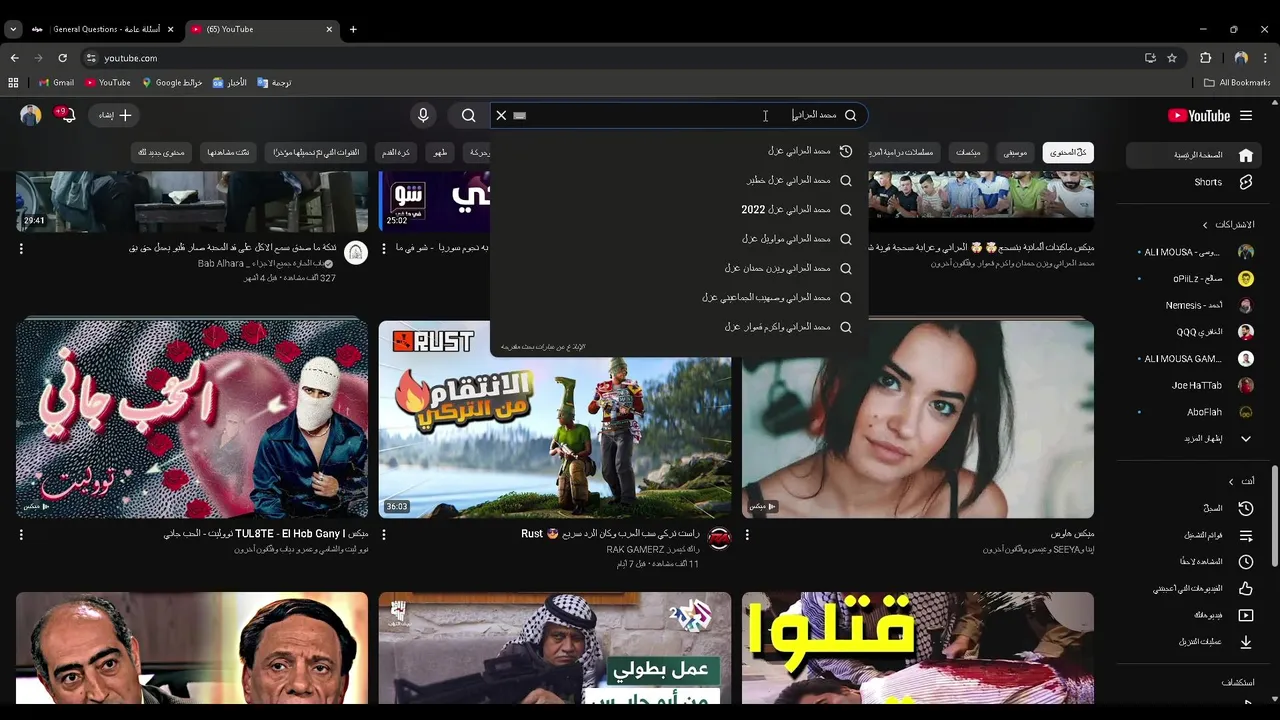Report search predictions link in suggestions

click(x=543, y=347)
